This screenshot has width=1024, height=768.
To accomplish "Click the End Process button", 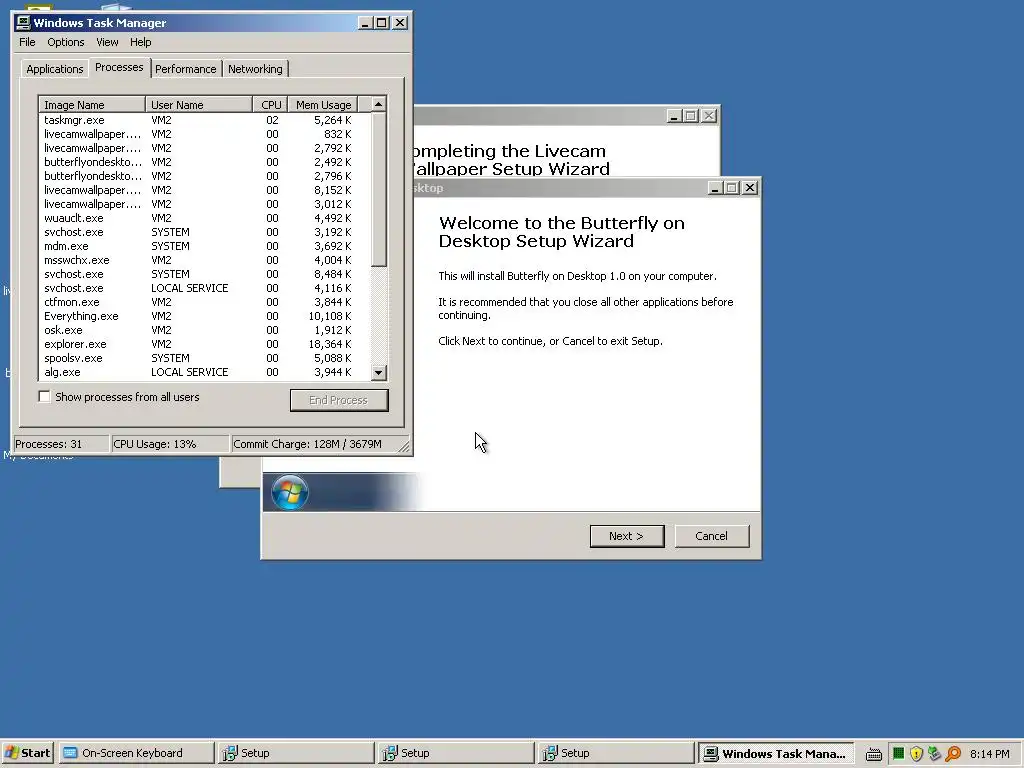I will [x=339, y=400].
